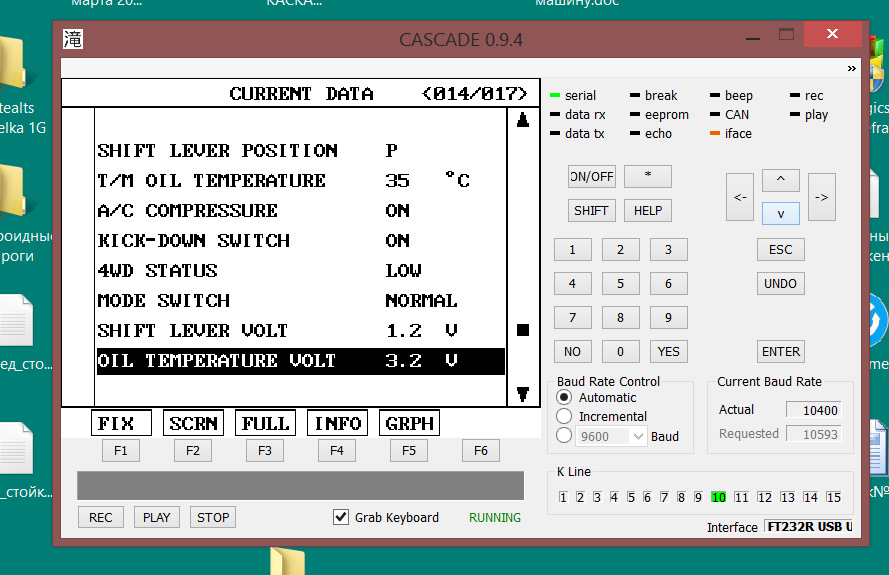Click the UNDO button
Image resolution: width=889 pixels, height=575 pixels.
[781, 284]
